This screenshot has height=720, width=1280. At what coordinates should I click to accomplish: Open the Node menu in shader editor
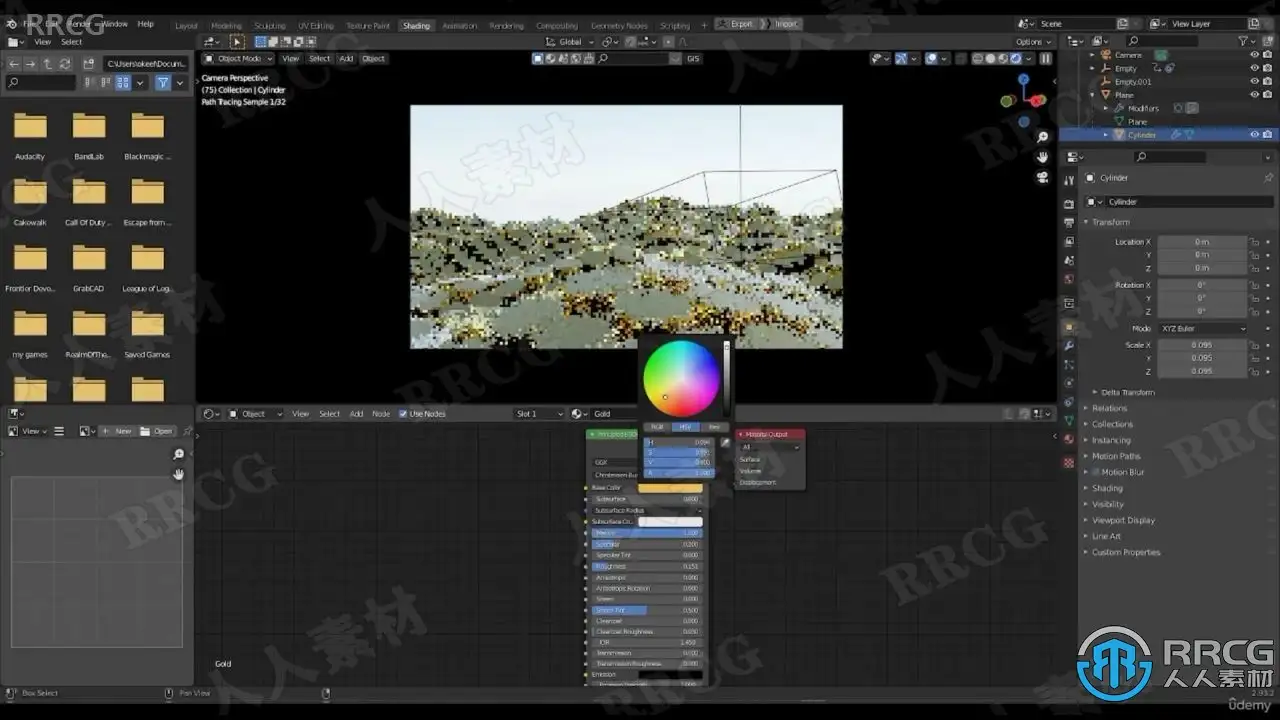pyautogui.click(x=381, y=413)
